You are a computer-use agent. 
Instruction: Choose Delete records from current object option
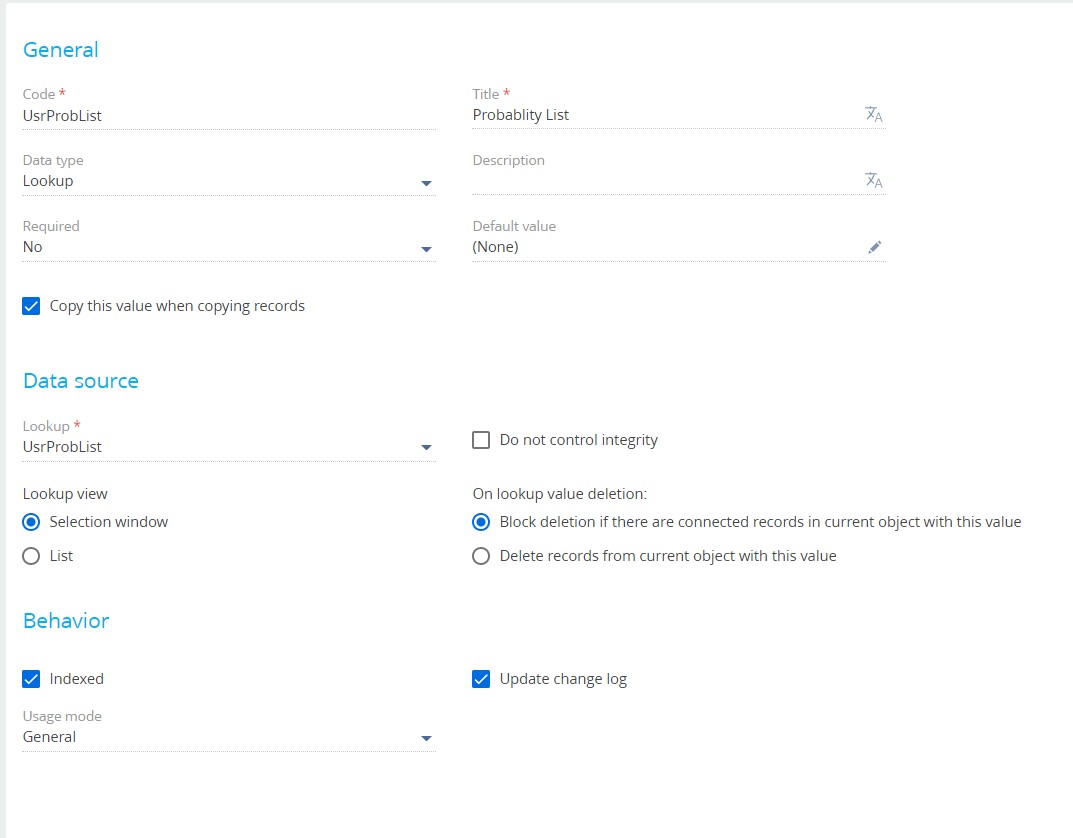coord(481,556)
